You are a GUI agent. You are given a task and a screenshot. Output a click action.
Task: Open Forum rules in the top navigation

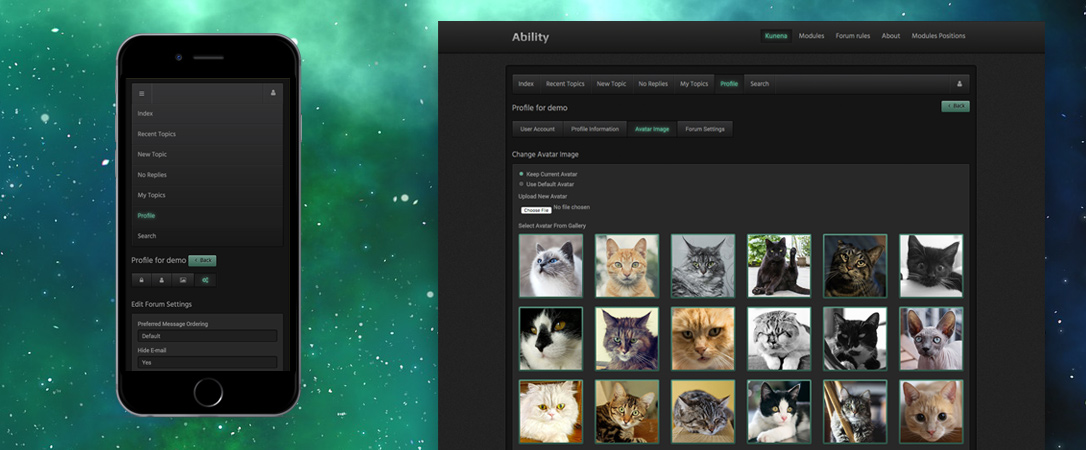point(853,36)
